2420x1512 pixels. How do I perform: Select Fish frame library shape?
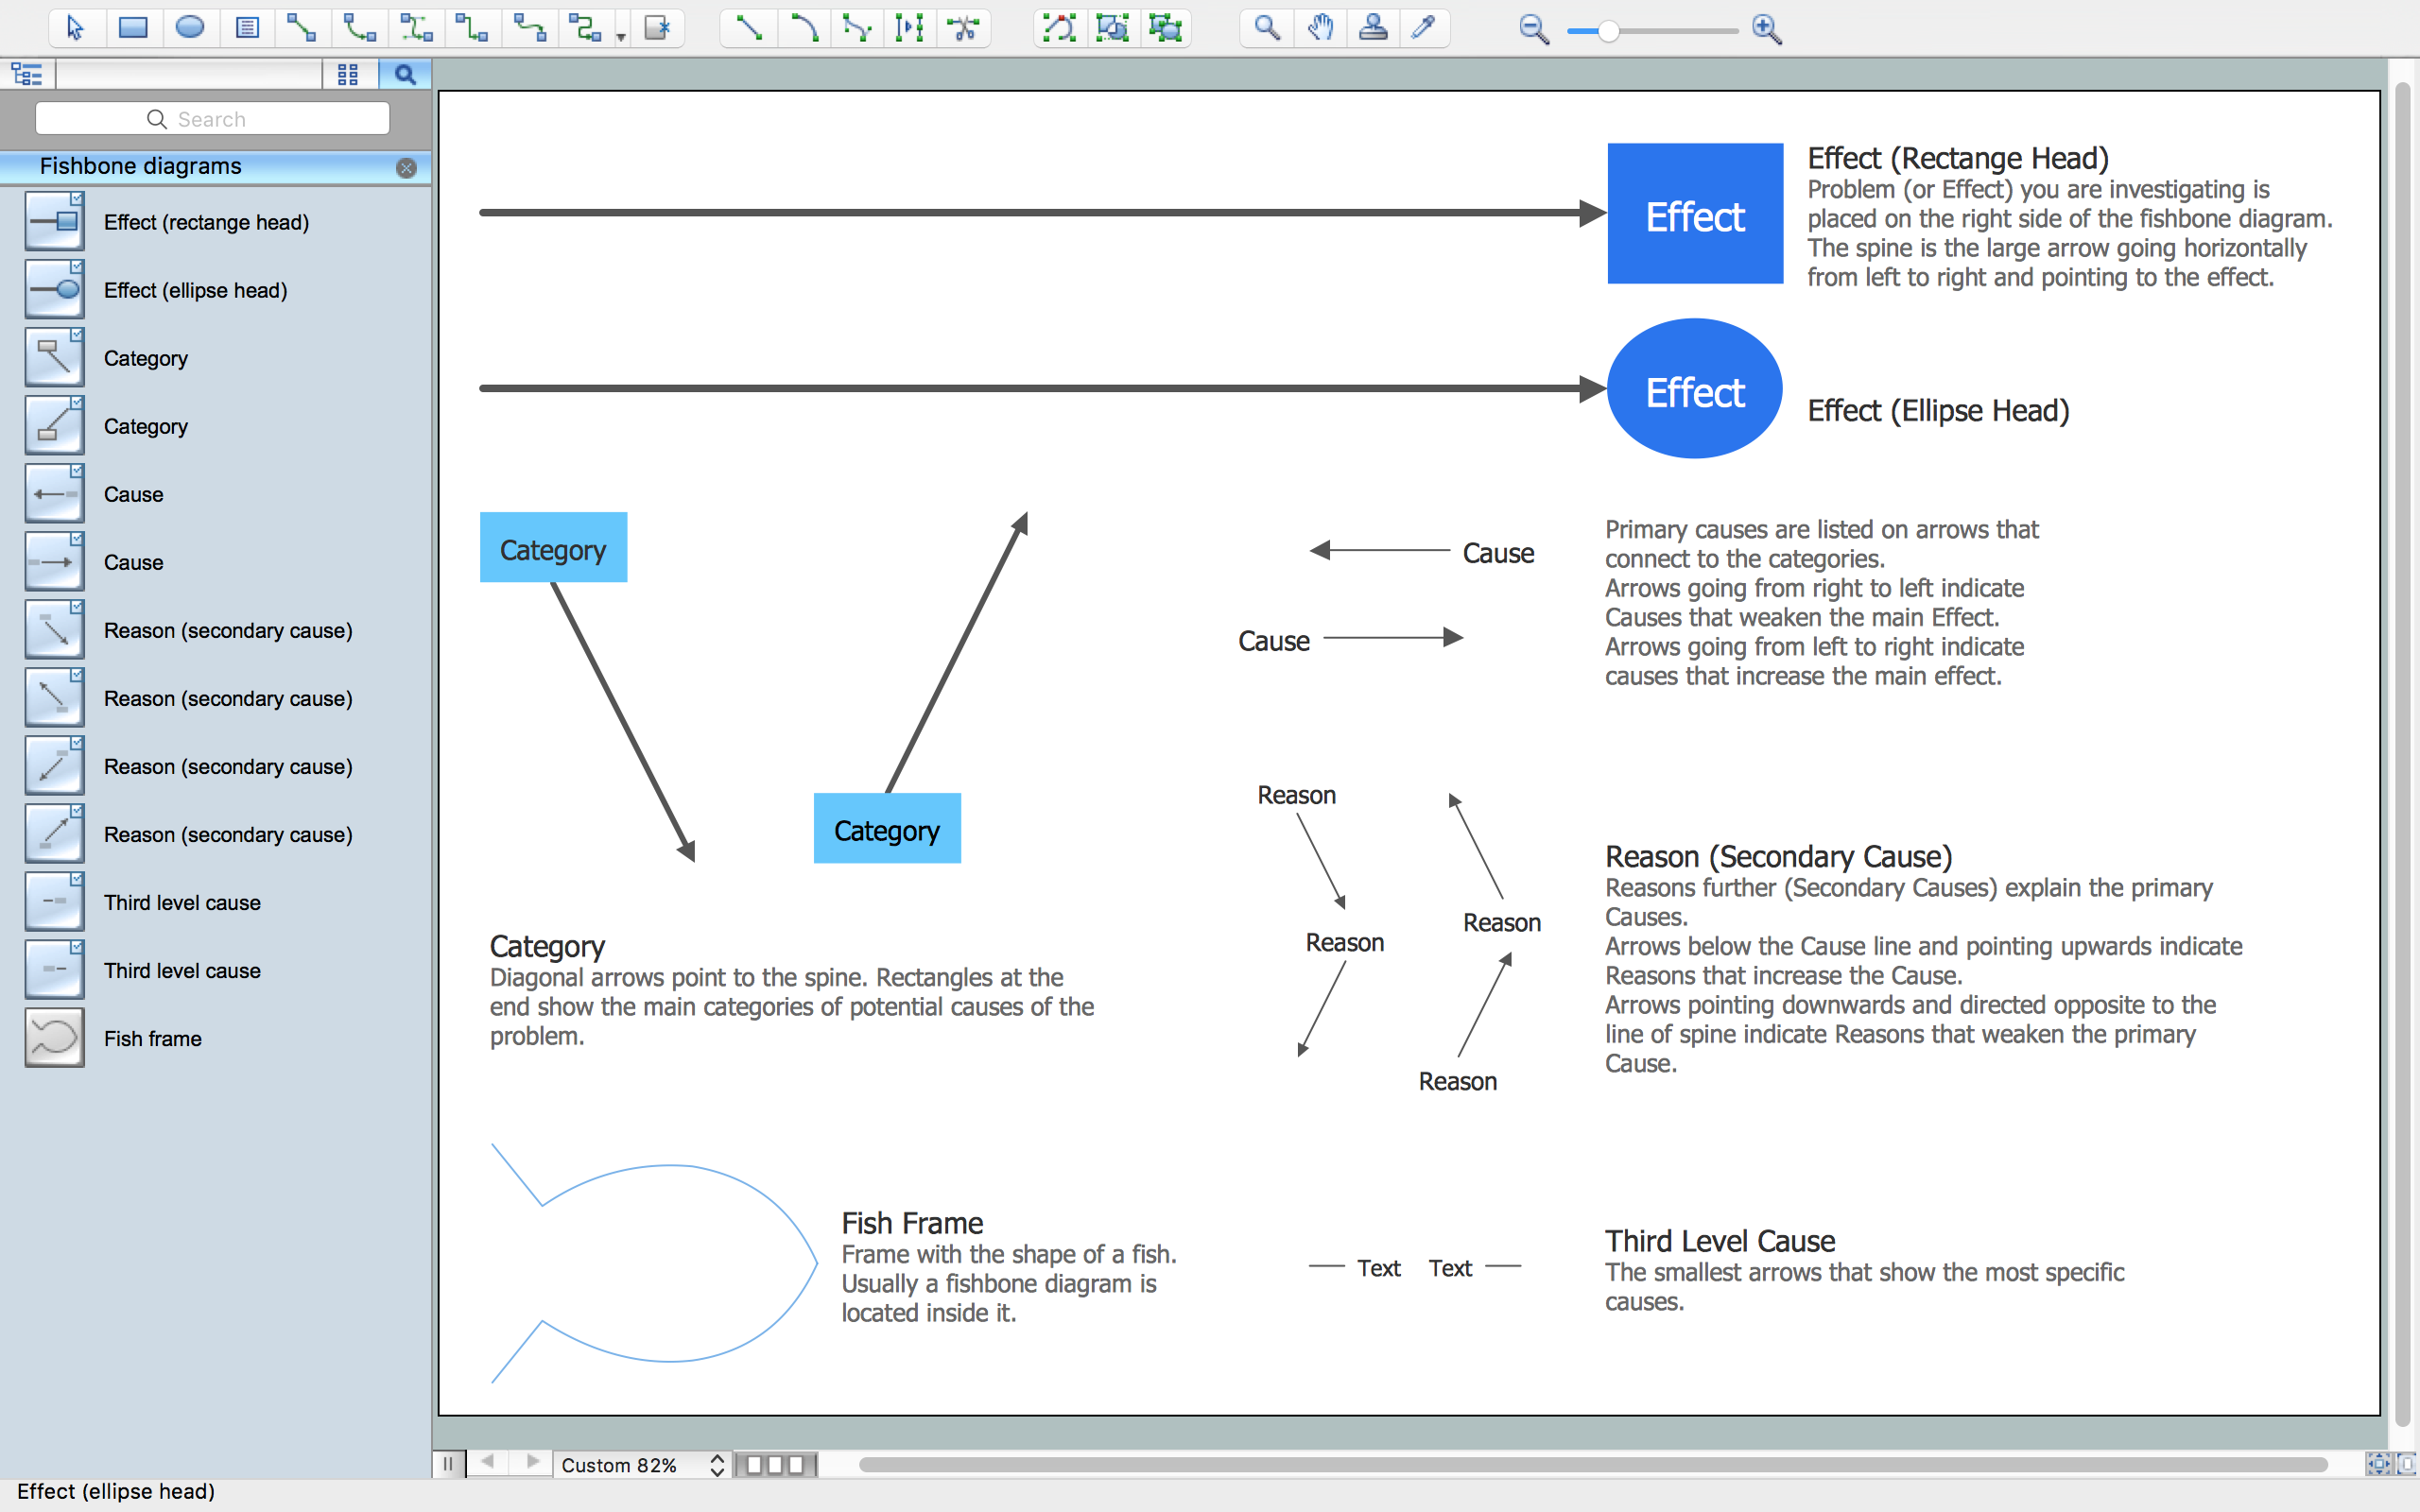[x=215, y=1038]
